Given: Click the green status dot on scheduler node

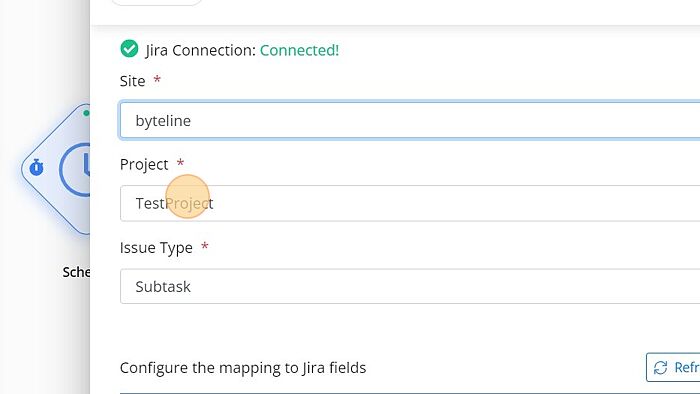Looking at the screenshot, I should (86, 113).
